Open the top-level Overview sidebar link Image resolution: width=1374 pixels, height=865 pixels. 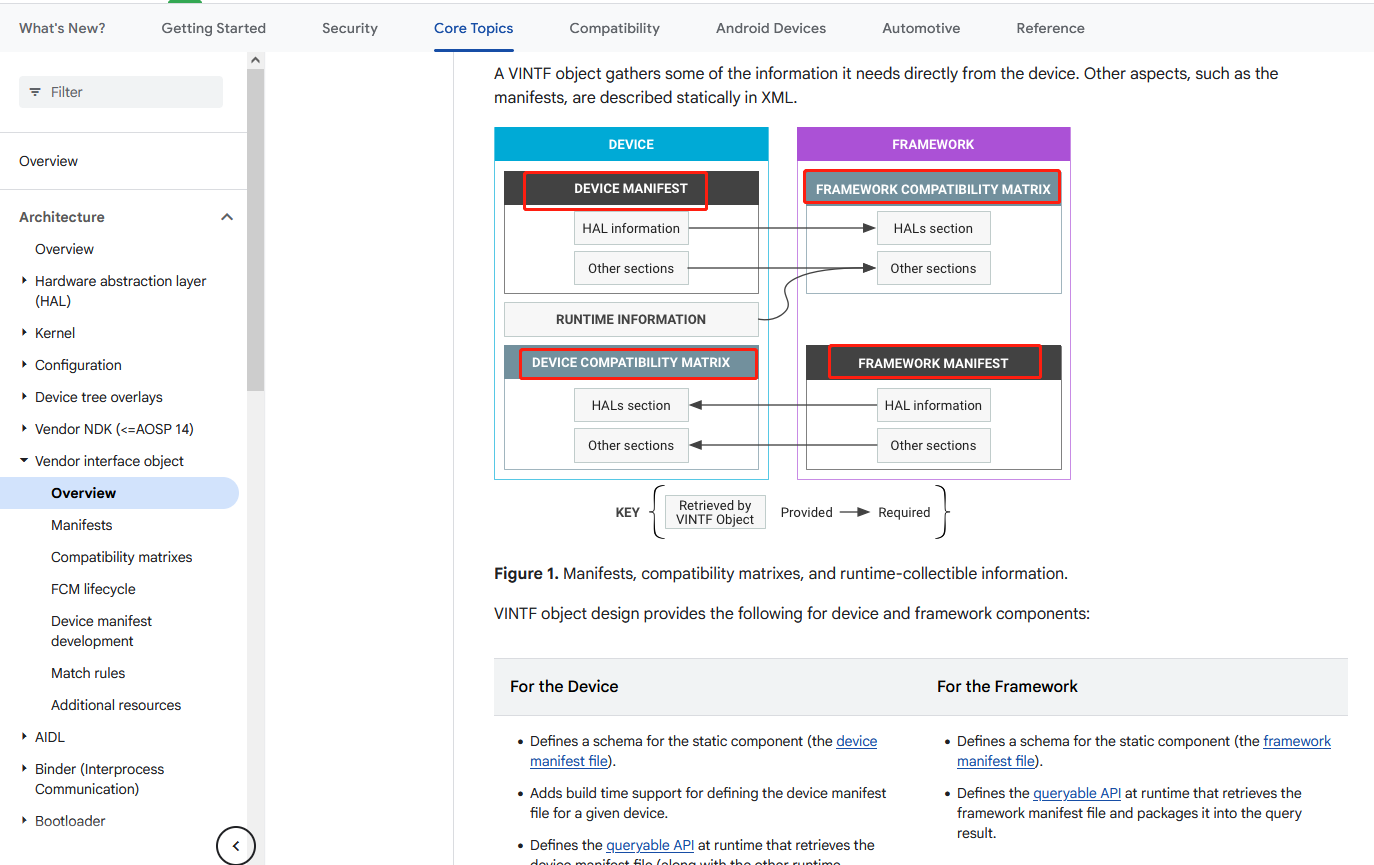coord(48,161)
